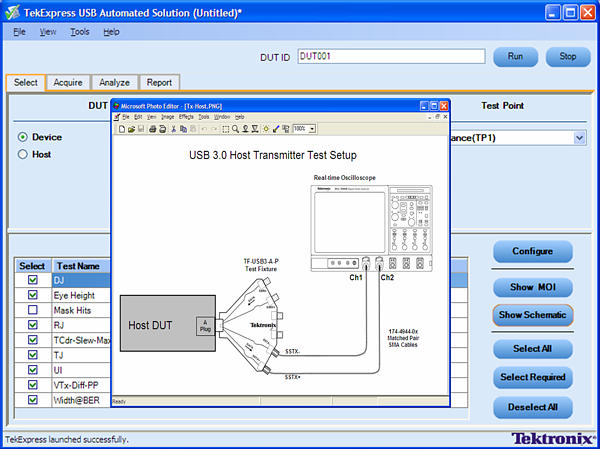Select the Host radio button

pyautogui.click(x=23, y=155)
